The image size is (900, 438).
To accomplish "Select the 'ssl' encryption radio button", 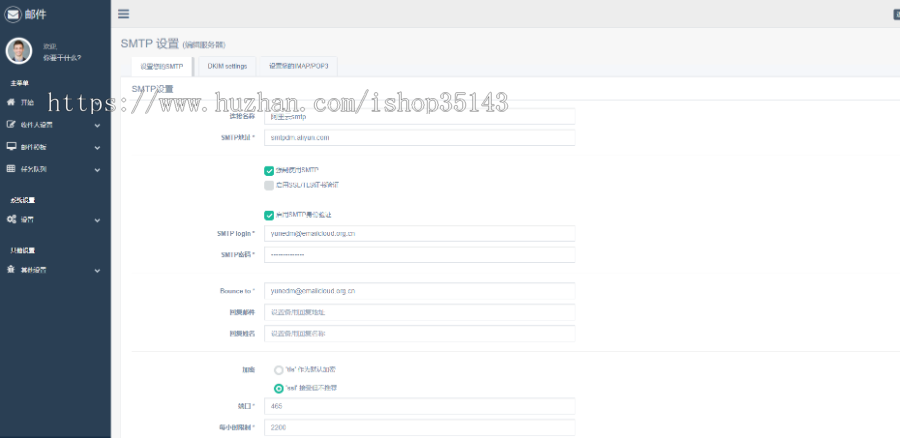I will (279, 387).
